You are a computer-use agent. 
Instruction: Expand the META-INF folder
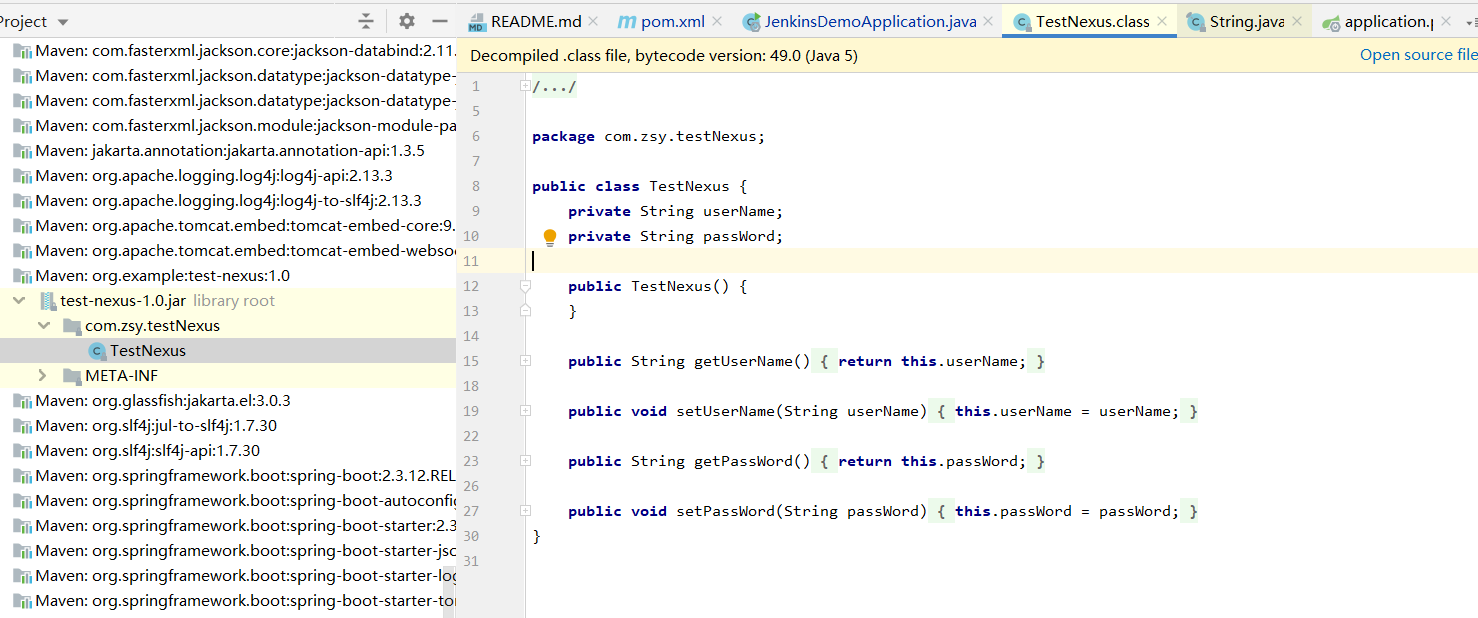pyautogui.click(x=42, y=376)
